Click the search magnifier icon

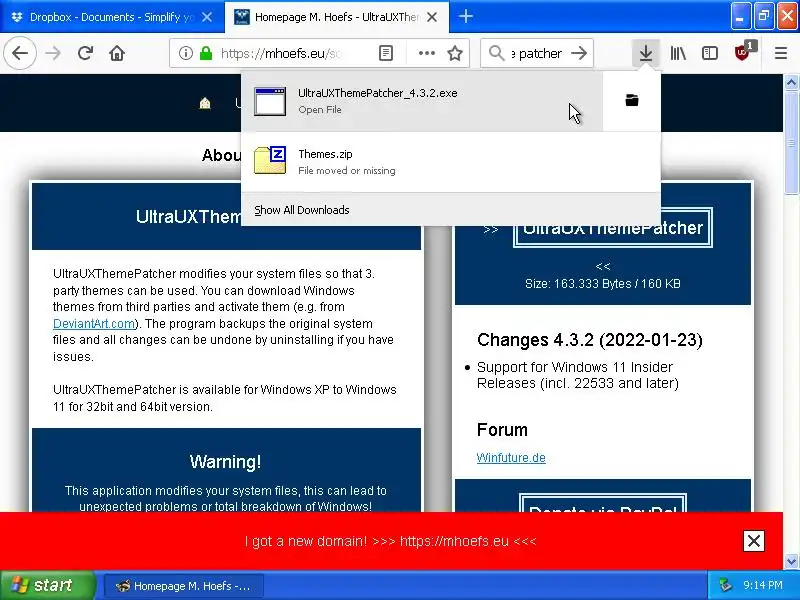[496, 53]
